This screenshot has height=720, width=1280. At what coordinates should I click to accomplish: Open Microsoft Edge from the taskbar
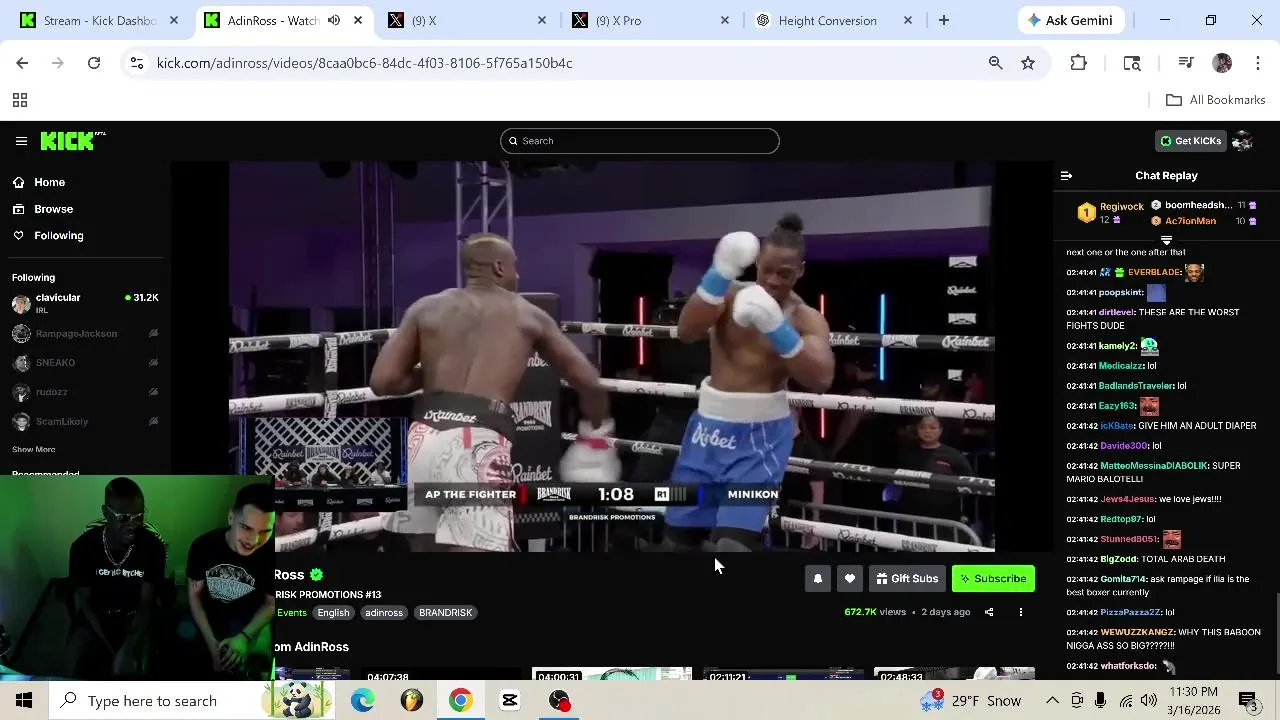[362, 700]
